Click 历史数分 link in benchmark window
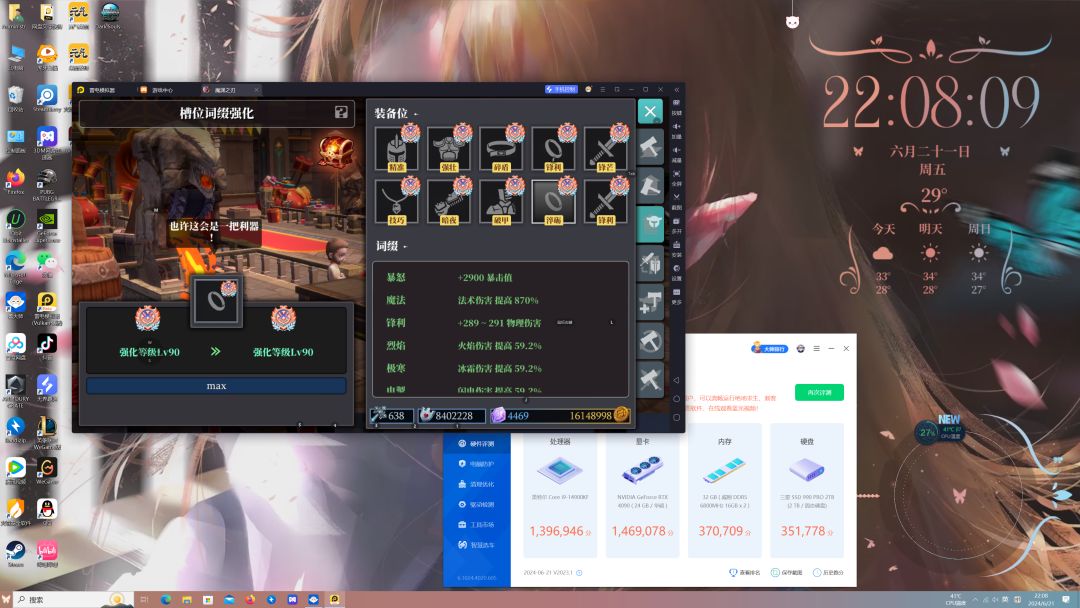 [x=828, y=572]
